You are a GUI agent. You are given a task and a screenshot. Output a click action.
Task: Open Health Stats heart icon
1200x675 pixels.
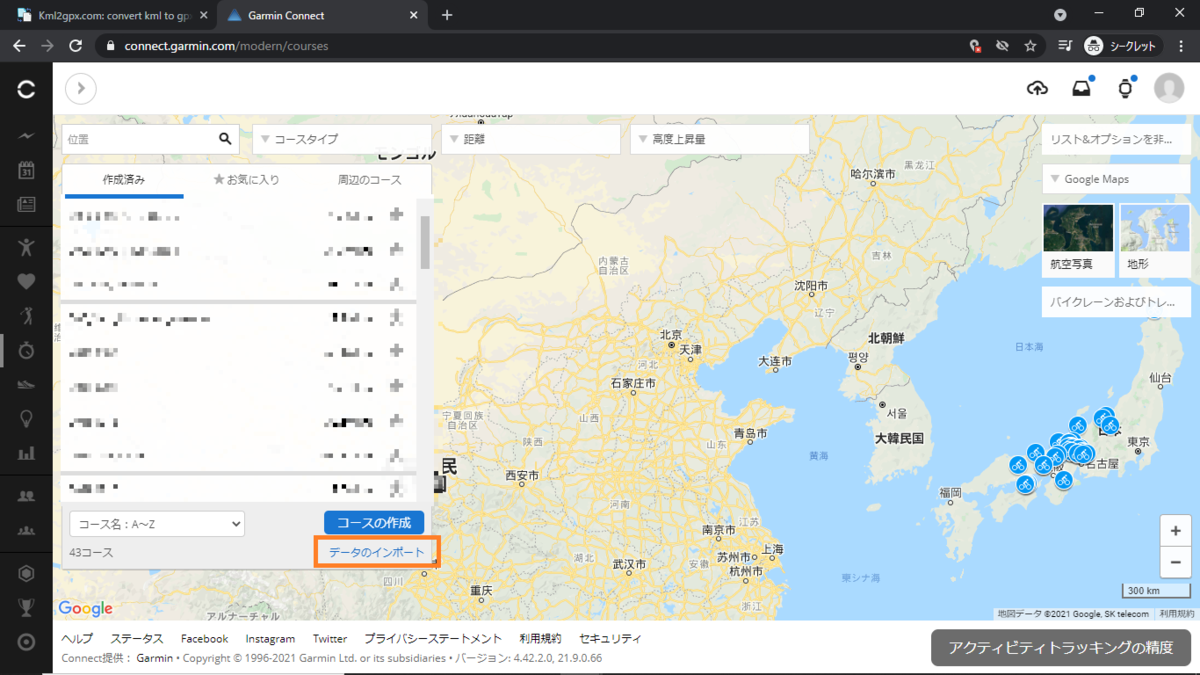(x=27, y=281)
